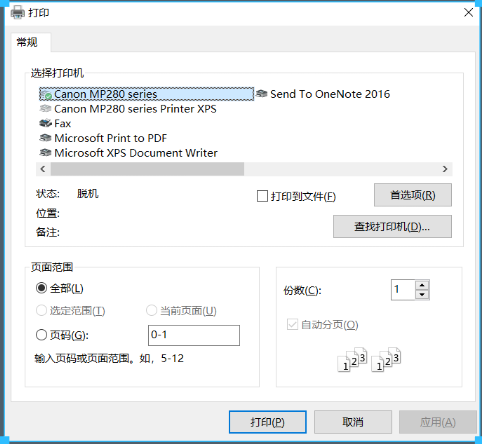Click the Fax printer icon
Screen dimensions: 482x444
pos(45,123)
